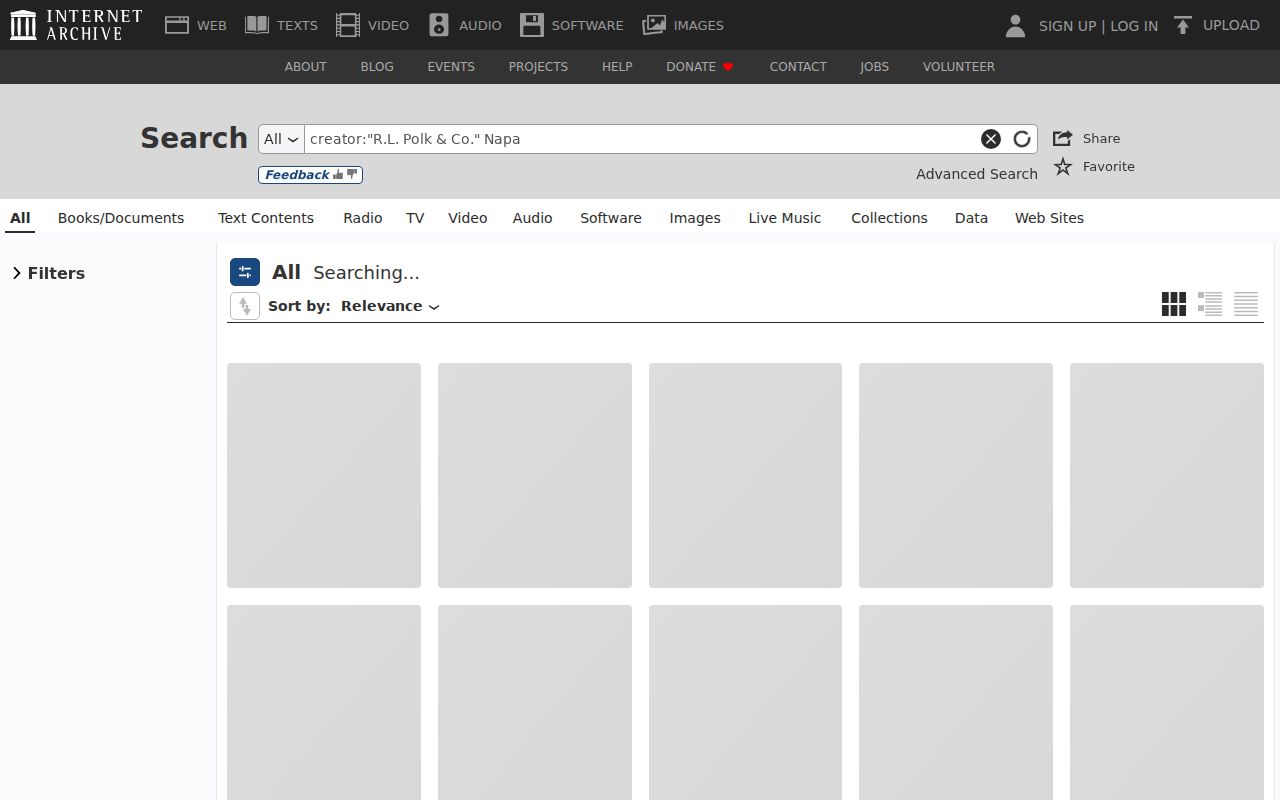Click the search reload spinner icon

pyautogui.click(x=1021, y=139)
